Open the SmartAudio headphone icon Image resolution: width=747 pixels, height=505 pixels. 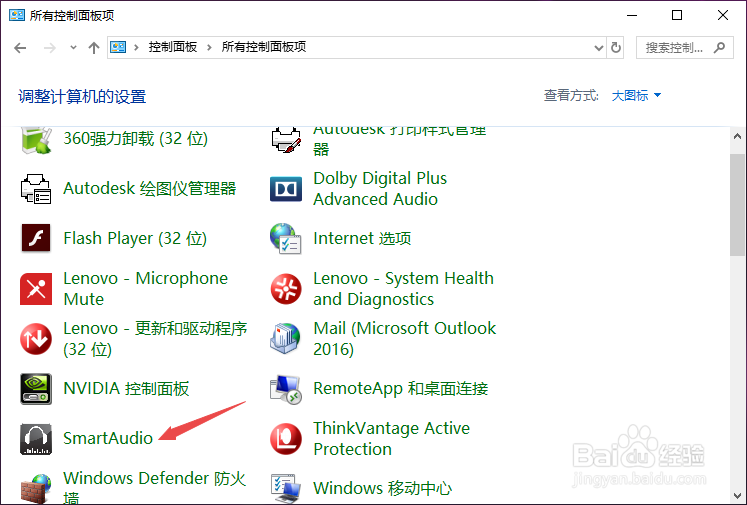tap(36, 439)
